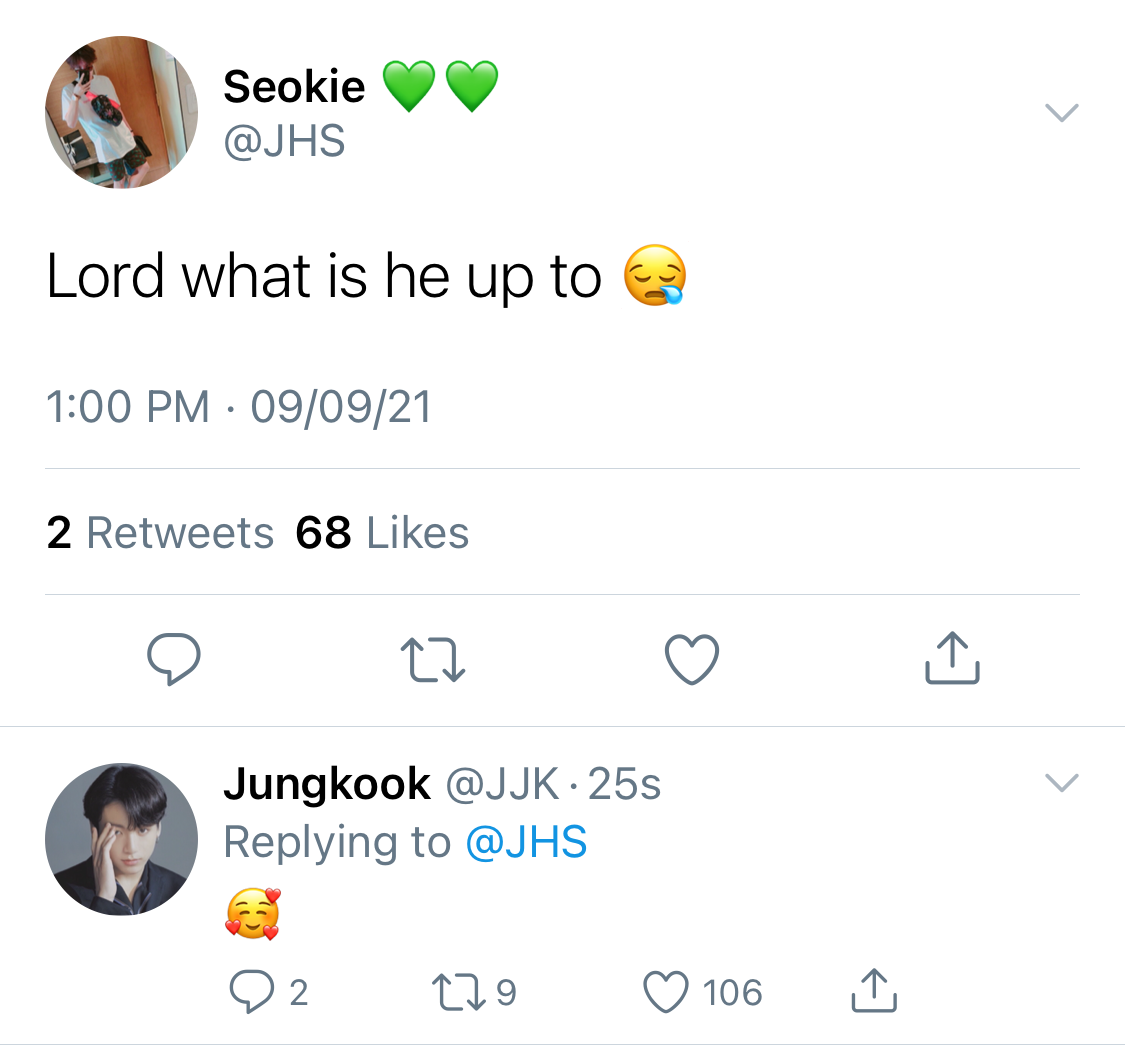Screen dimensions: 1125x1045
Task: Select the @JHS handle under Seokie
Action: pos(284,141)
